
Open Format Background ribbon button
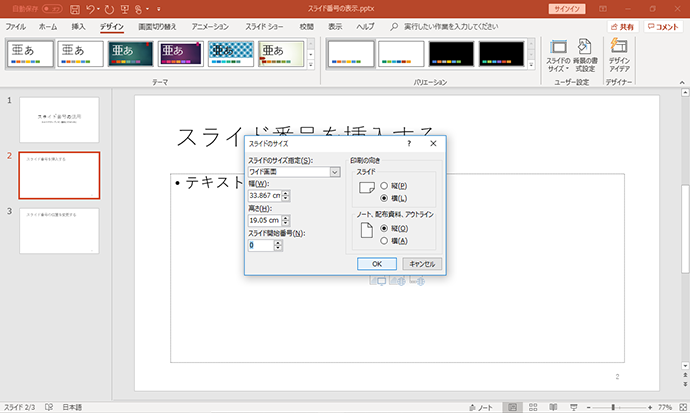[585, 56]
